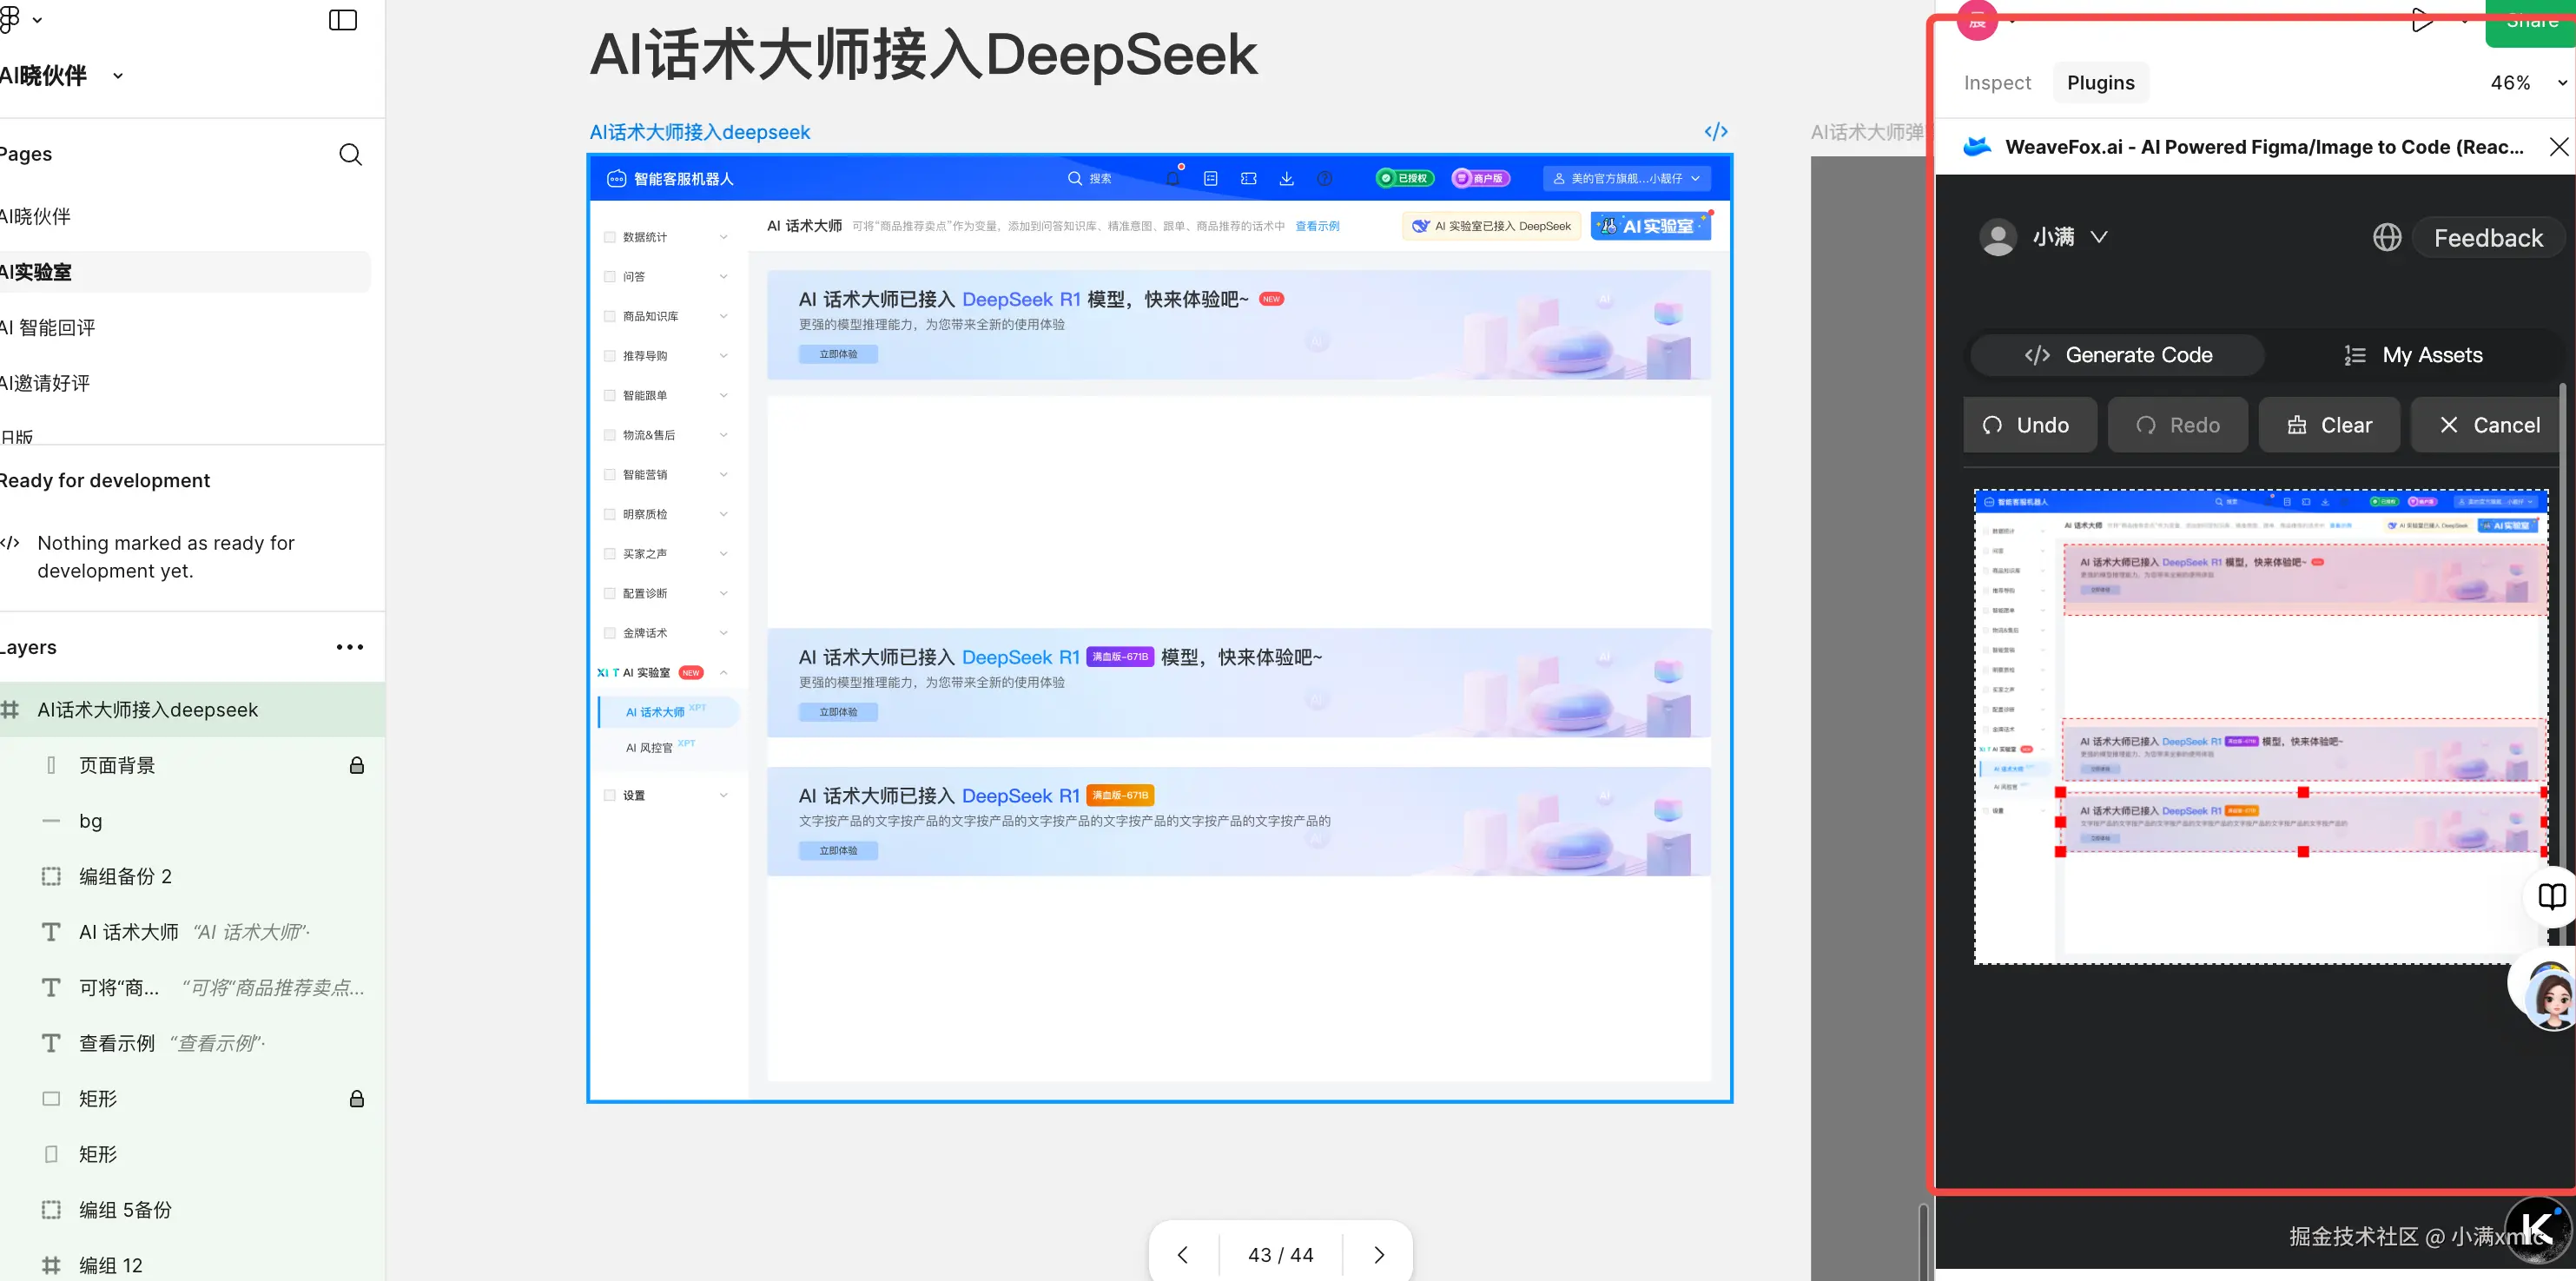The image size is (2576, 1281).
Task: Click the plugin preview selection thumbnail
Action: tap(2260, 727)
